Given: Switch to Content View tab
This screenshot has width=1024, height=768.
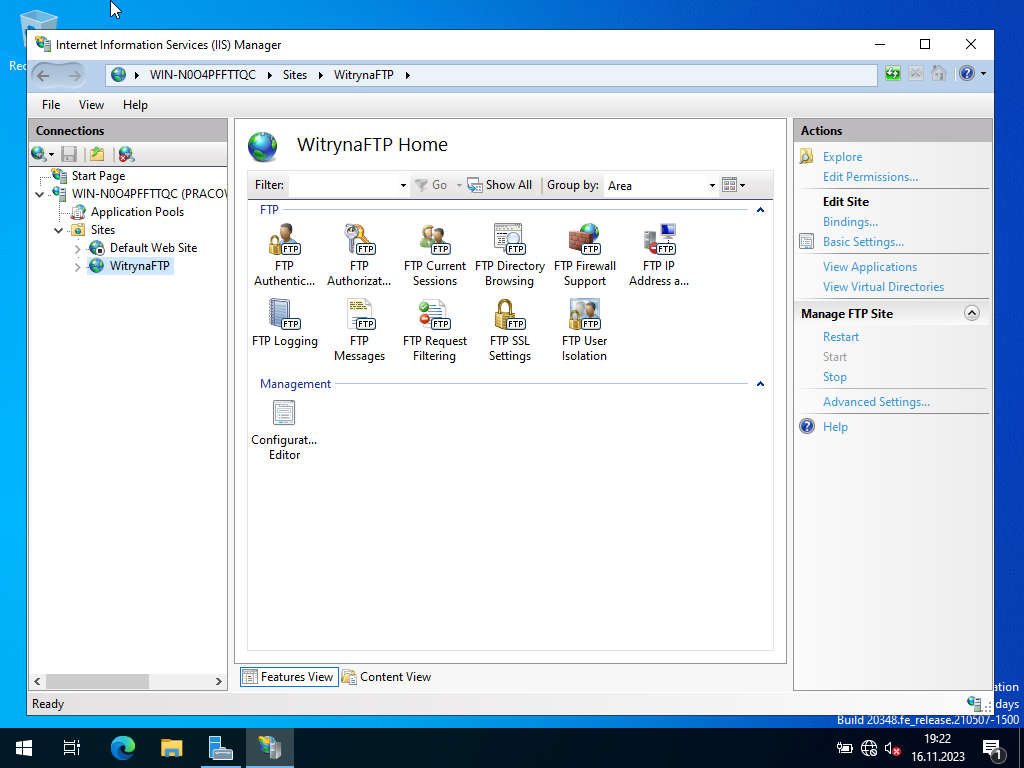Looking at the screenshot, I should (x=387, y=677).
